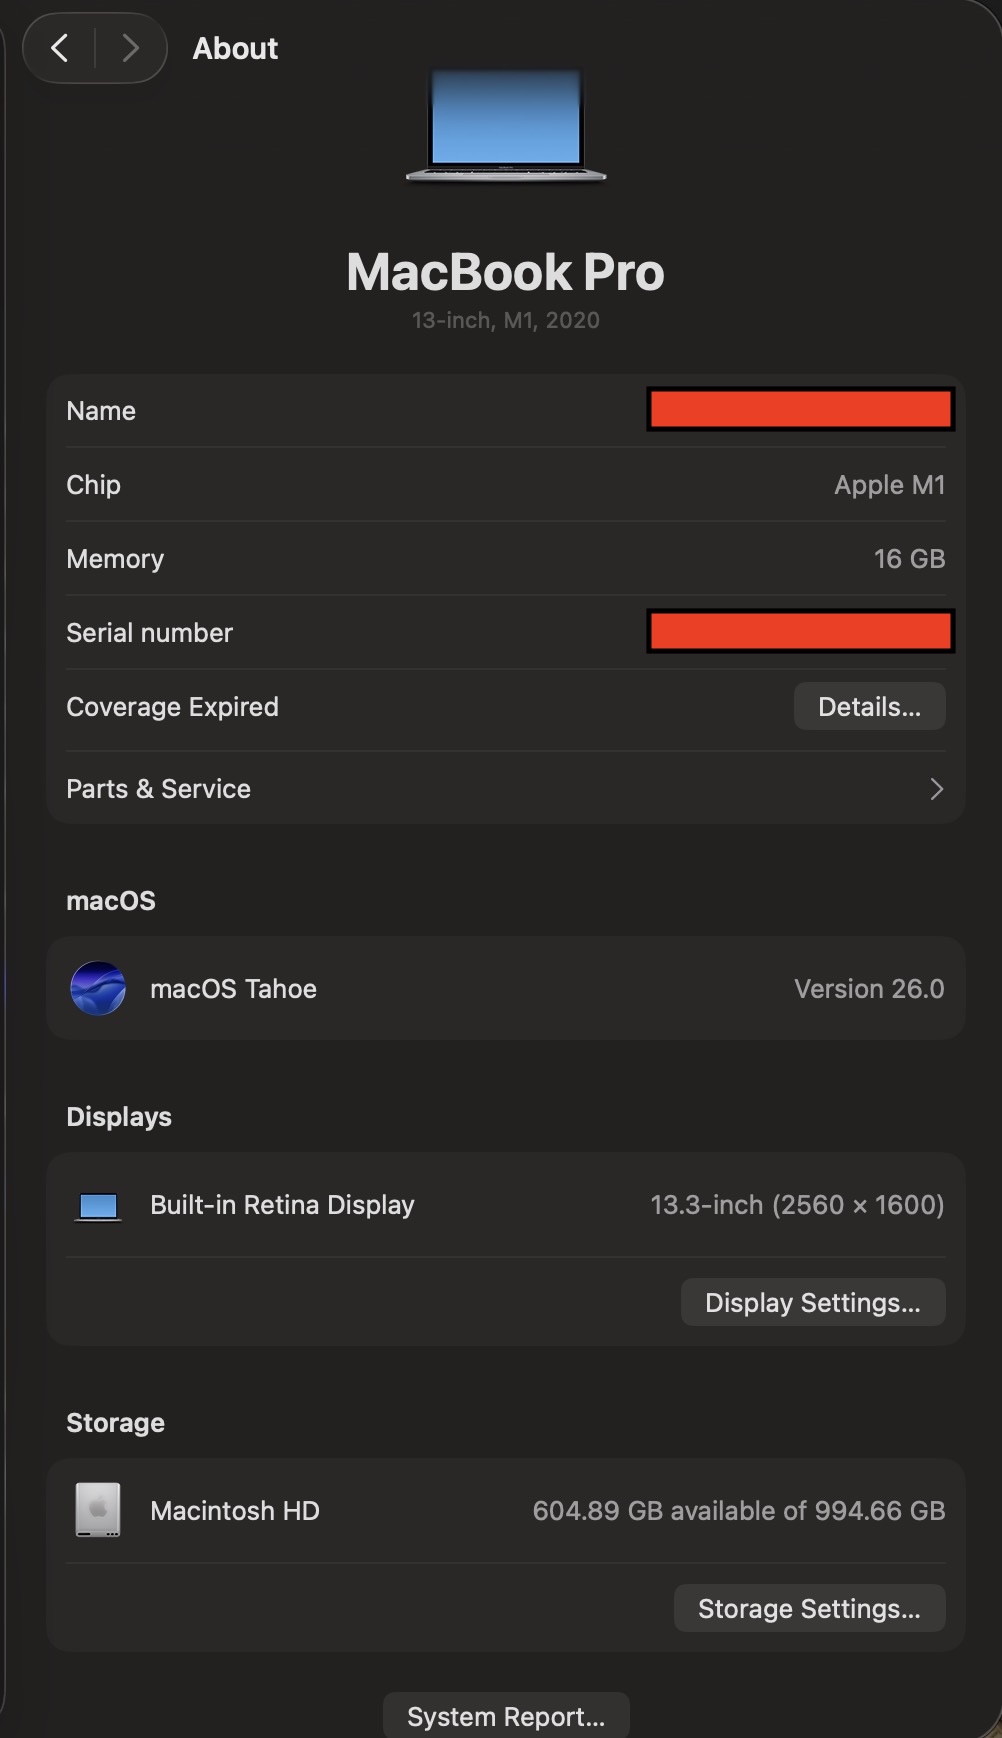Click the Coverage Expired label
Image resolution: width=1002 pixels, height=1738 pixels.
[172, 707]
